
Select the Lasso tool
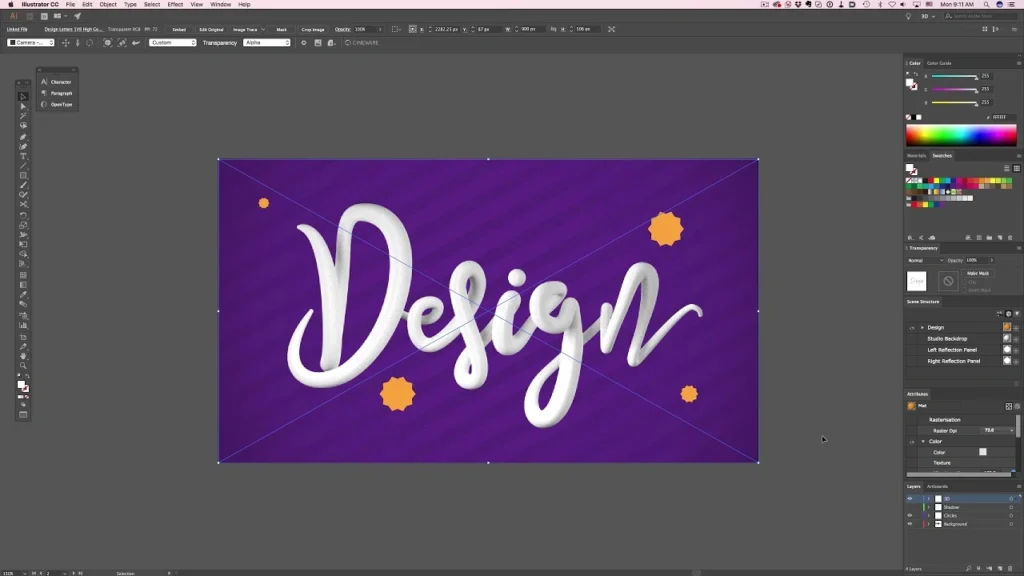click(23, 125)
